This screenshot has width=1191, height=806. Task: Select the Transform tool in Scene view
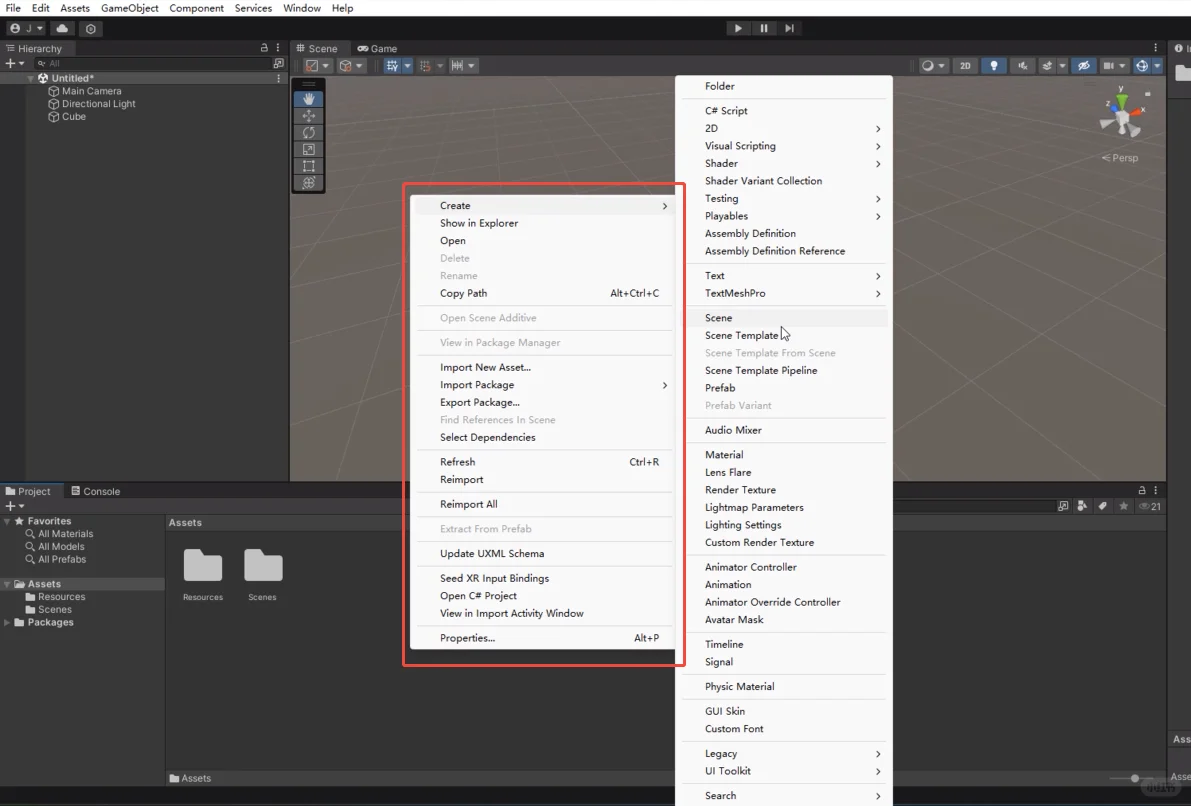(x=308, y=182)
